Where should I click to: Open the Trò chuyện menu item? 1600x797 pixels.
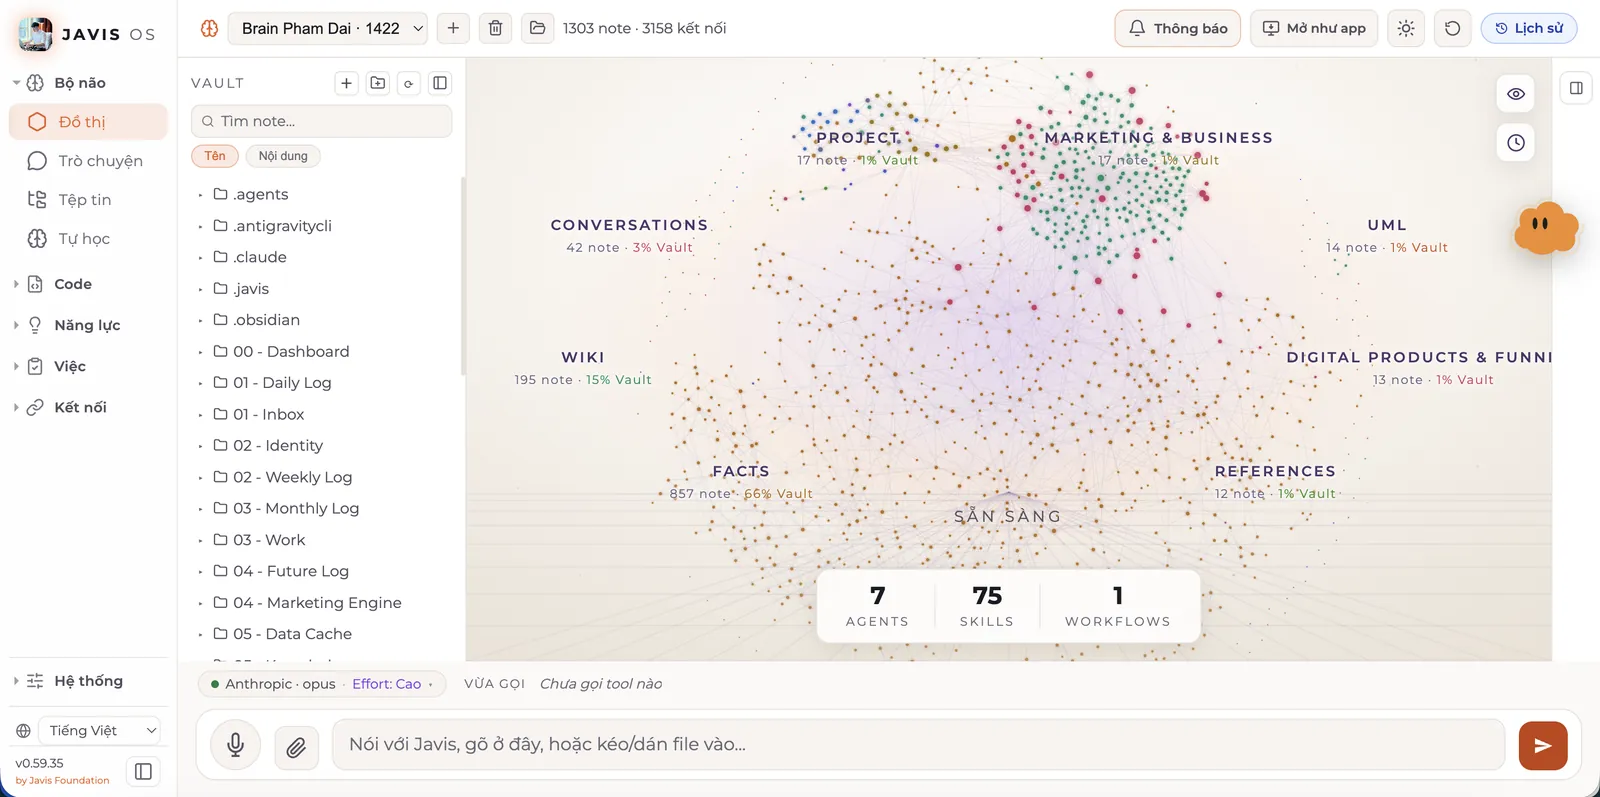click(x=88, y=161)
